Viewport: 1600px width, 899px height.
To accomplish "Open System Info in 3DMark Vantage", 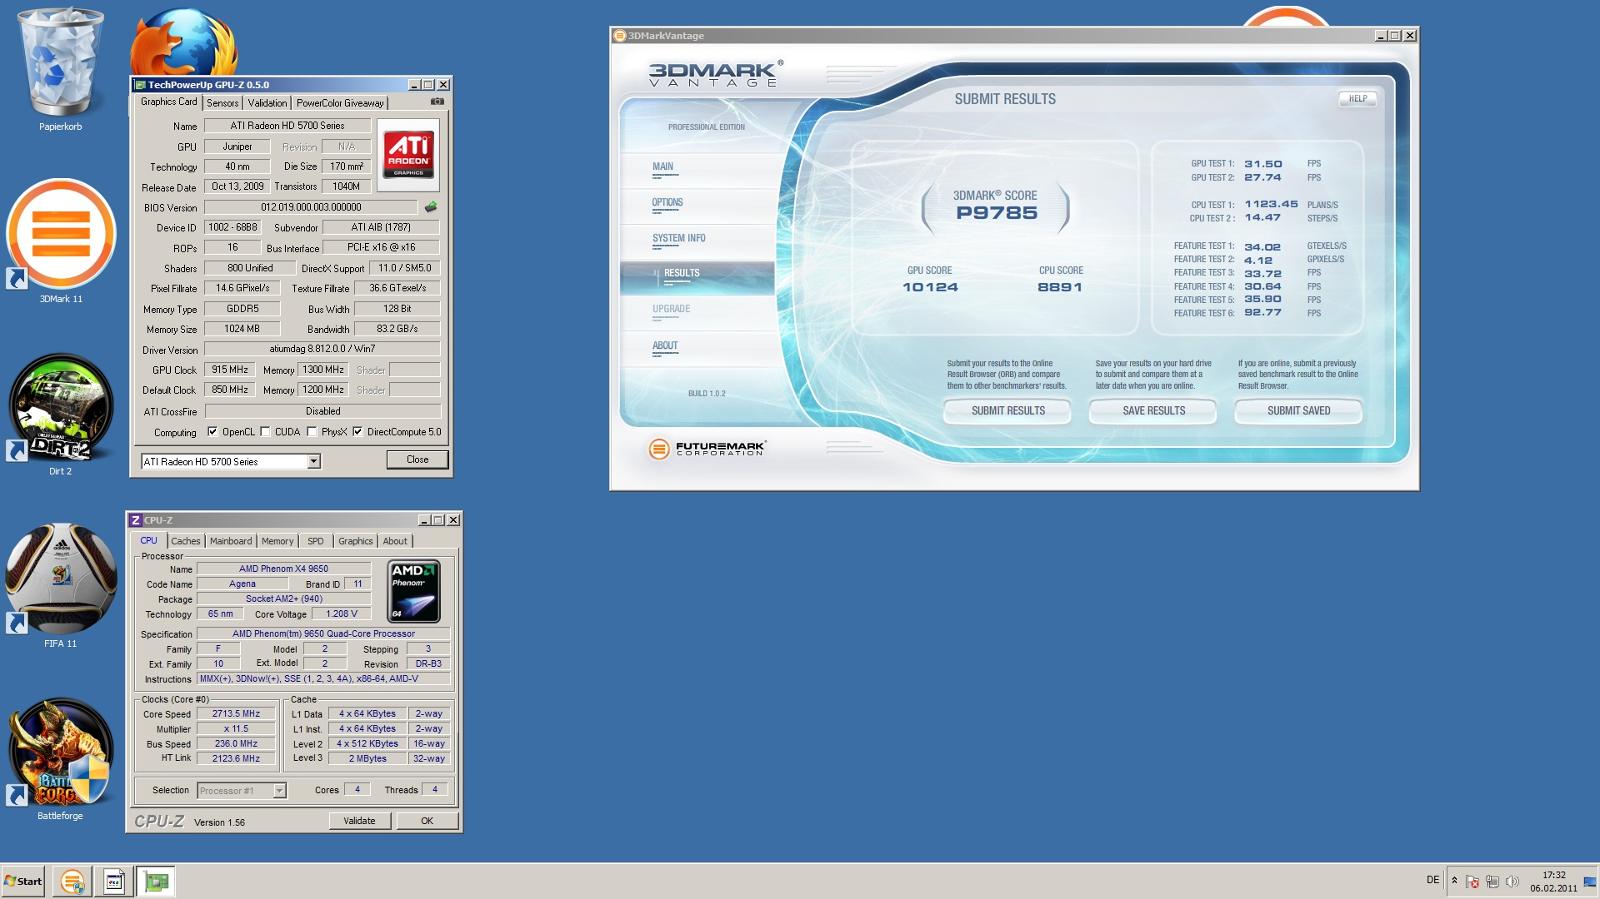I will click(x=679, y=239).
